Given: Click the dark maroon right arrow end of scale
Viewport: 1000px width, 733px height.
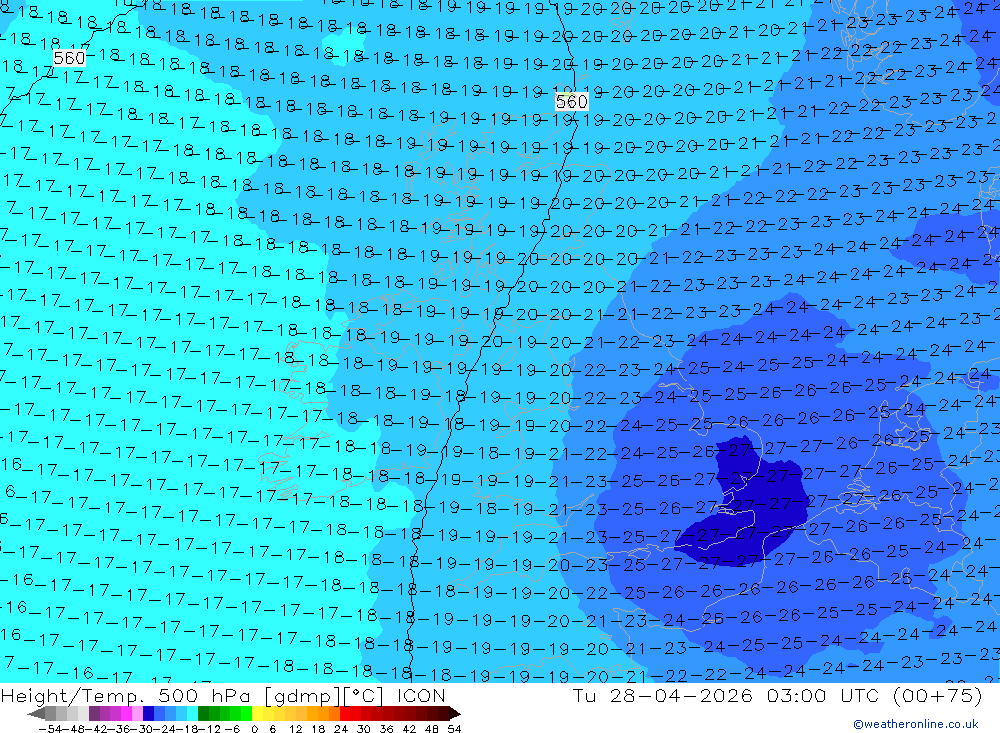Looking at the screenshot, I should [x=455, y=714].
